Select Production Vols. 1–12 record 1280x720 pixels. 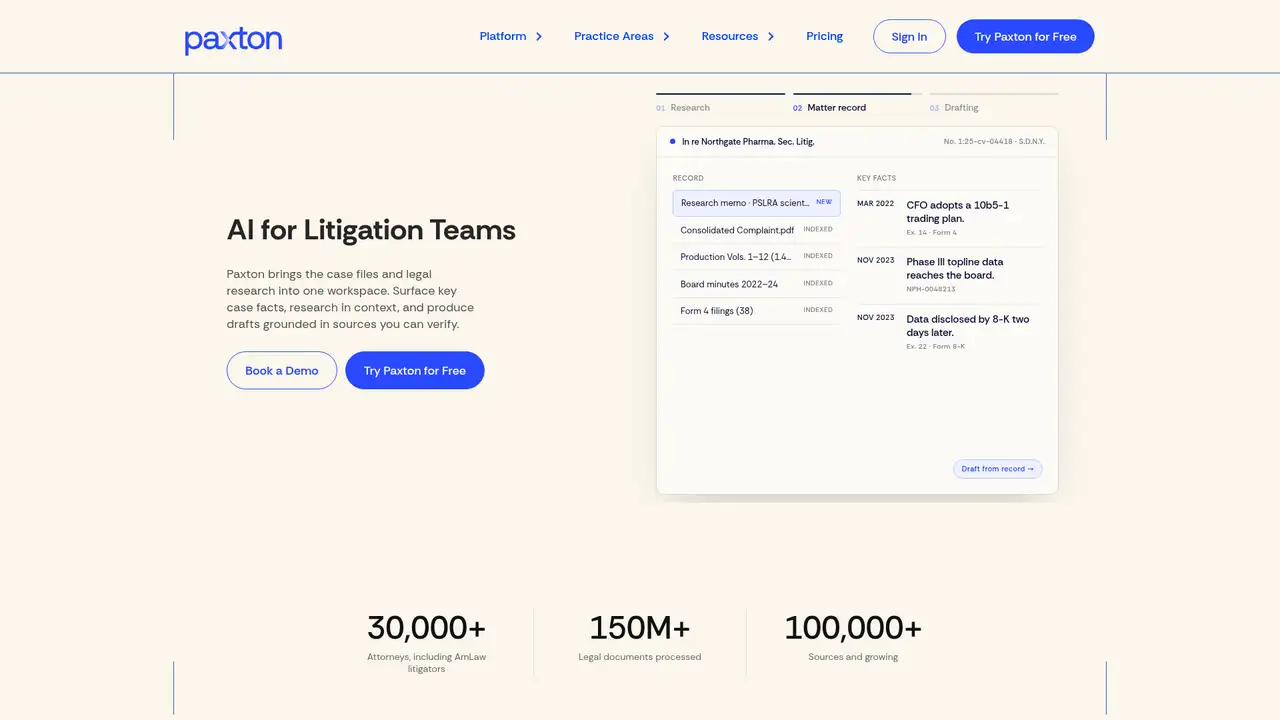(756, 257)
